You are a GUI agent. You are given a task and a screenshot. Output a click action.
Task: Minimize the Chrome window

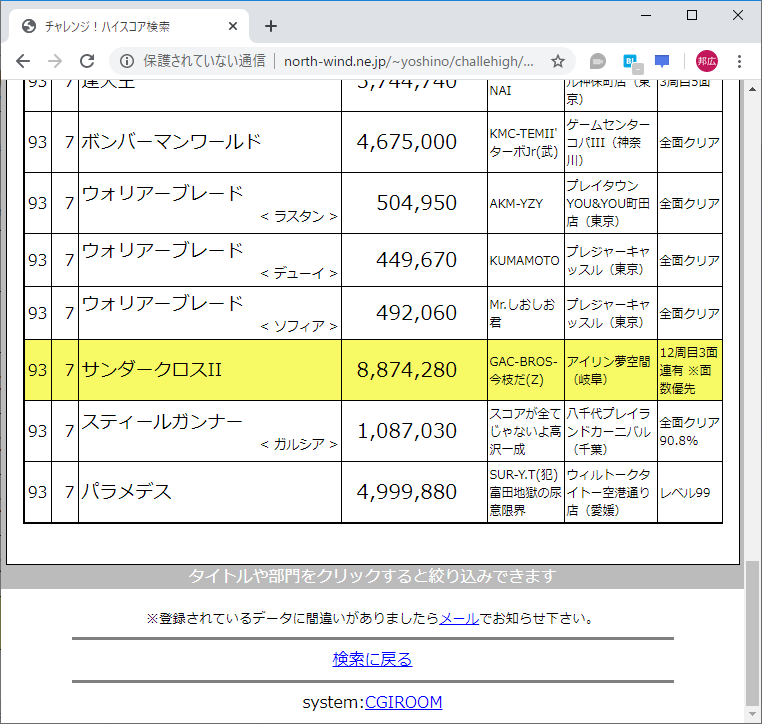[646, 16]
